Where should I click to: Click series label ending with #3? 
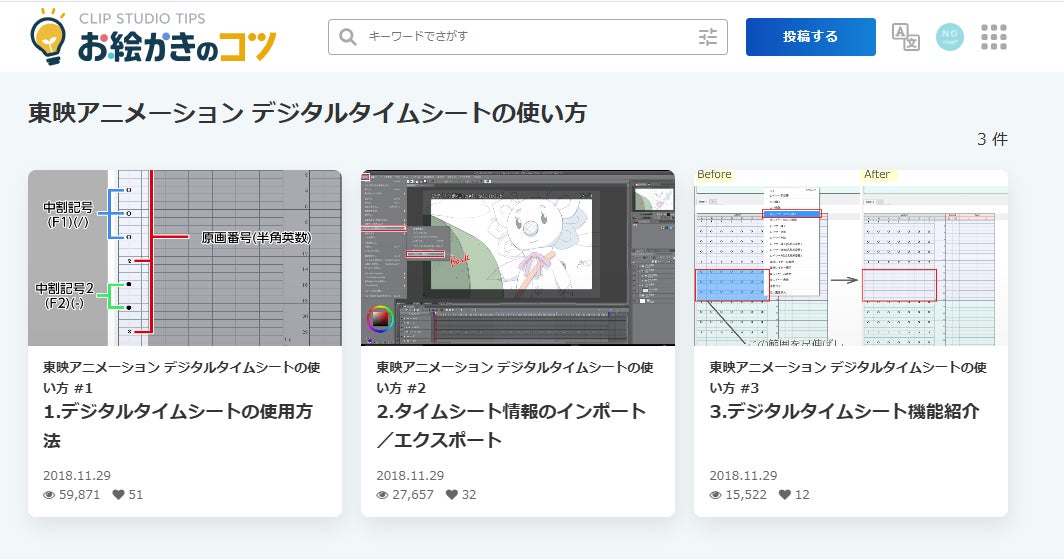(848, 377)
